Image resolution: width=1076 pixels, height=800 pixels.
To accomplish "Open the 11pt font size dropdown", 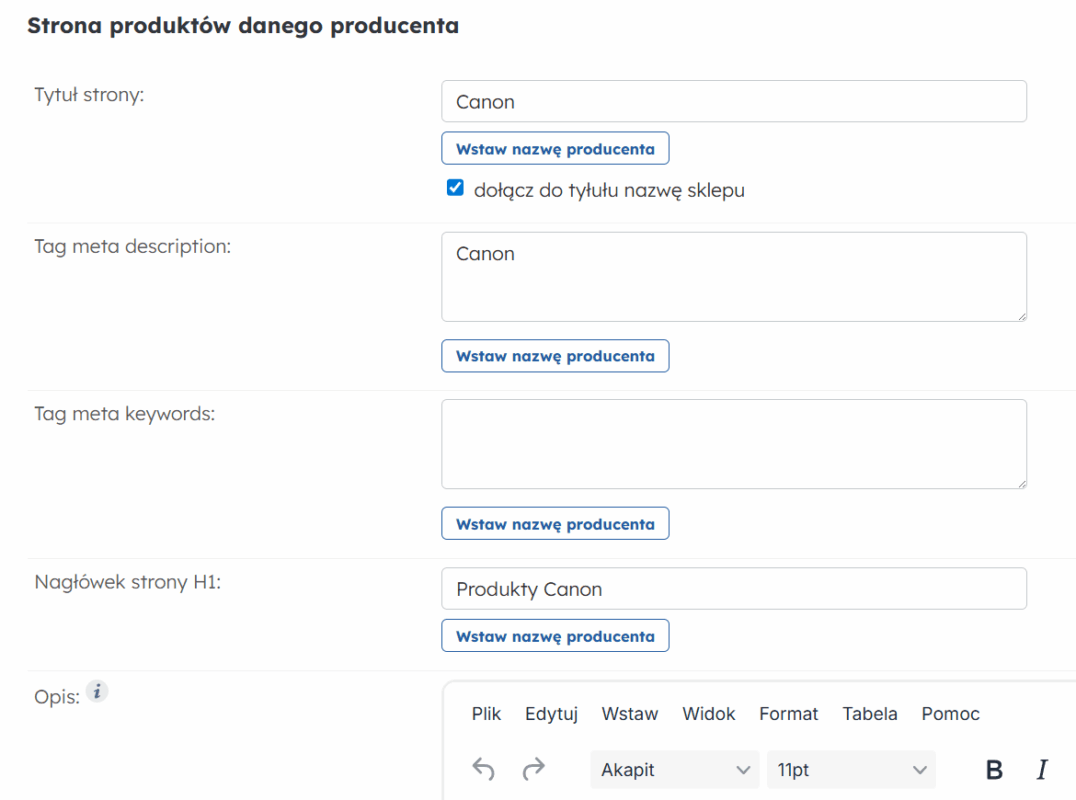I will [851, 770].
